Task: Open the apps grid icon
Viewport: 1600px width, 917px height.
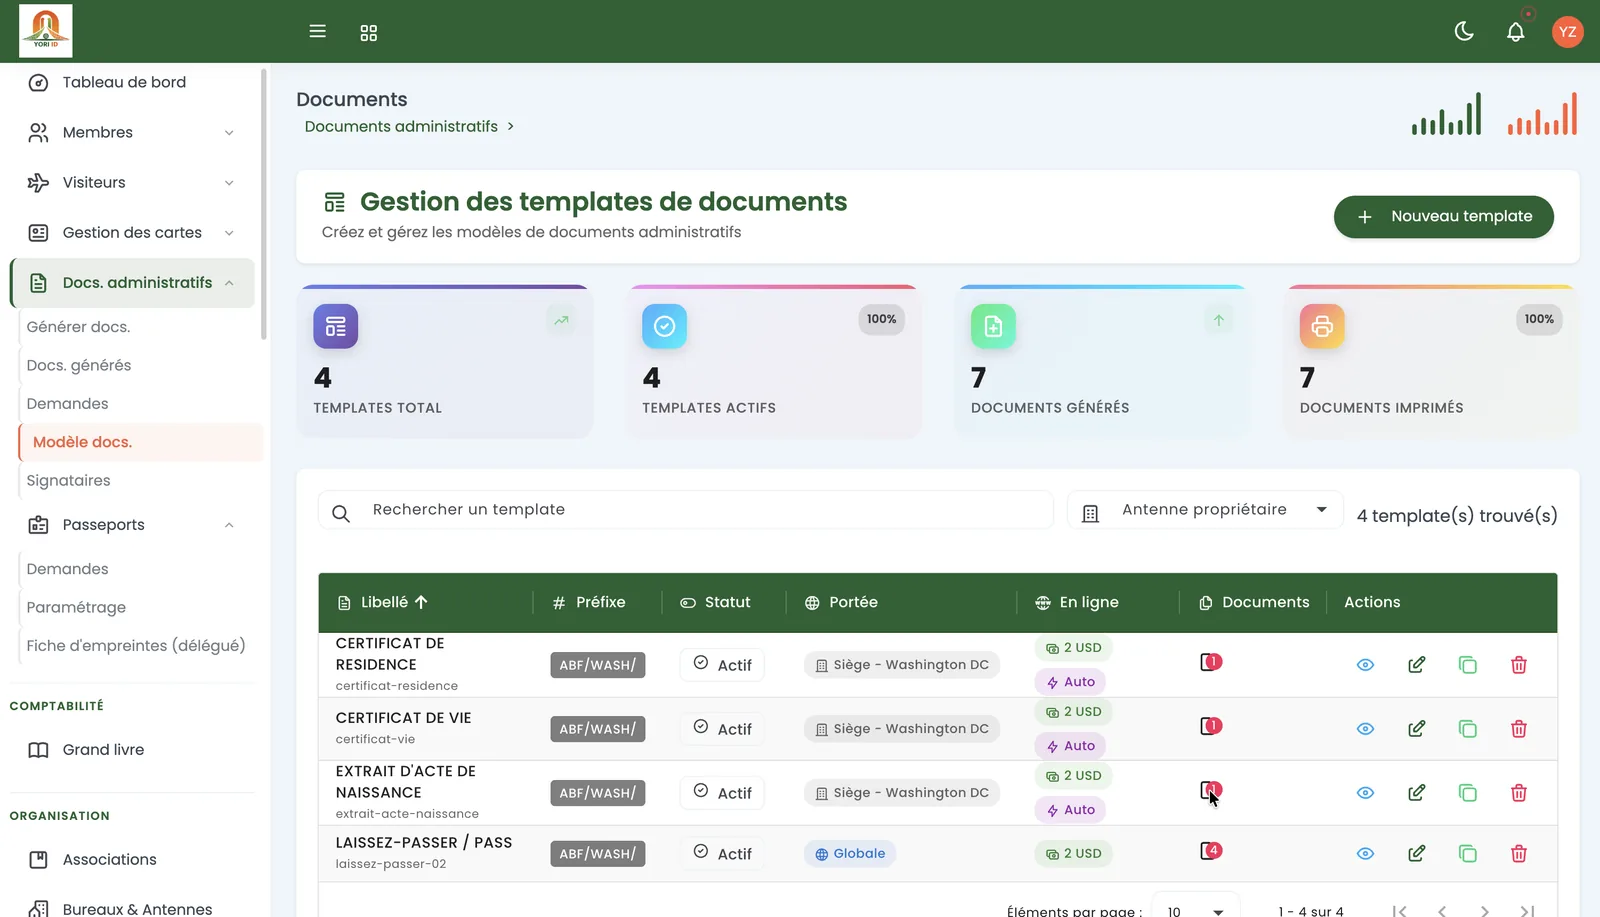Action: [368, 33]
